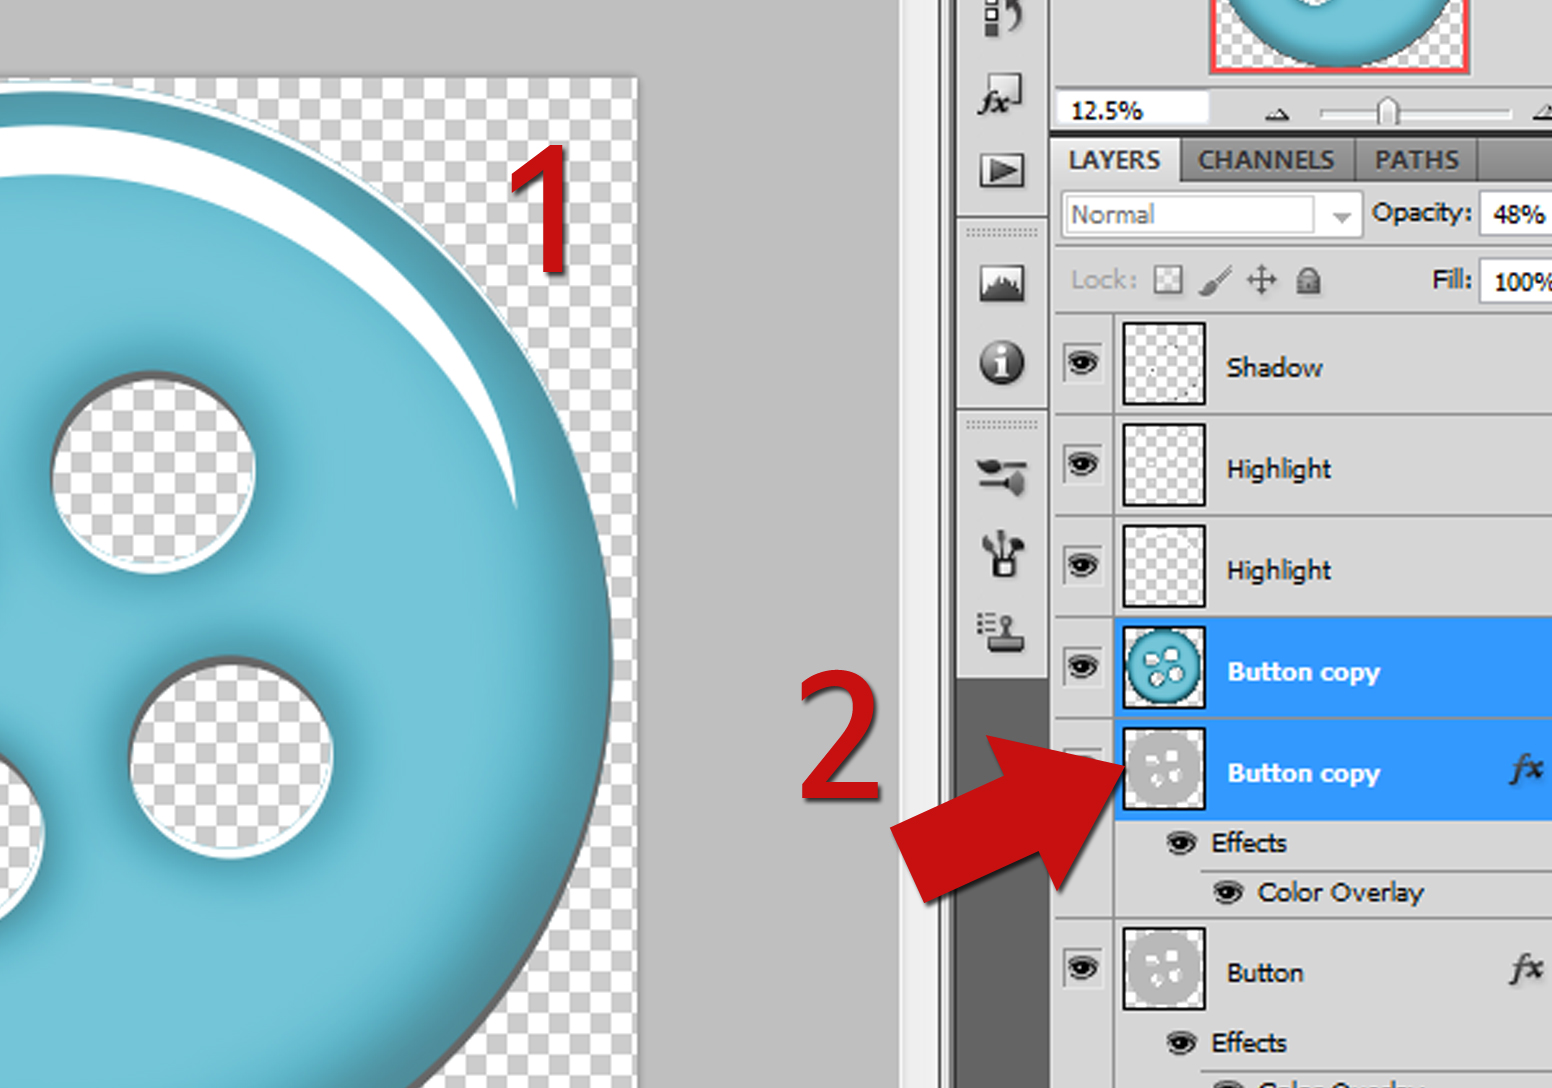Image resolution: width=1552 pixels, height=1088 pixels.
Task: Click the fx icon on Button layer
Action: 1526,968
